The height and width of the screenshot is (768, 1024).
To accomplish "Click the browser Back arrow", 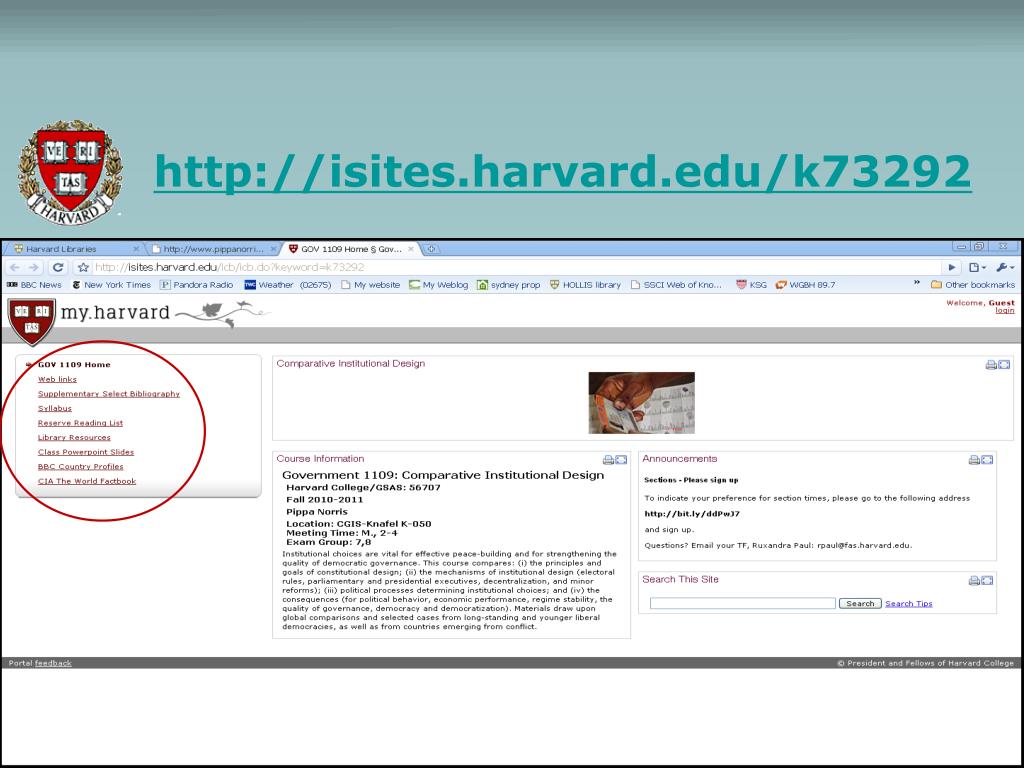I will (x=14, y=267).
